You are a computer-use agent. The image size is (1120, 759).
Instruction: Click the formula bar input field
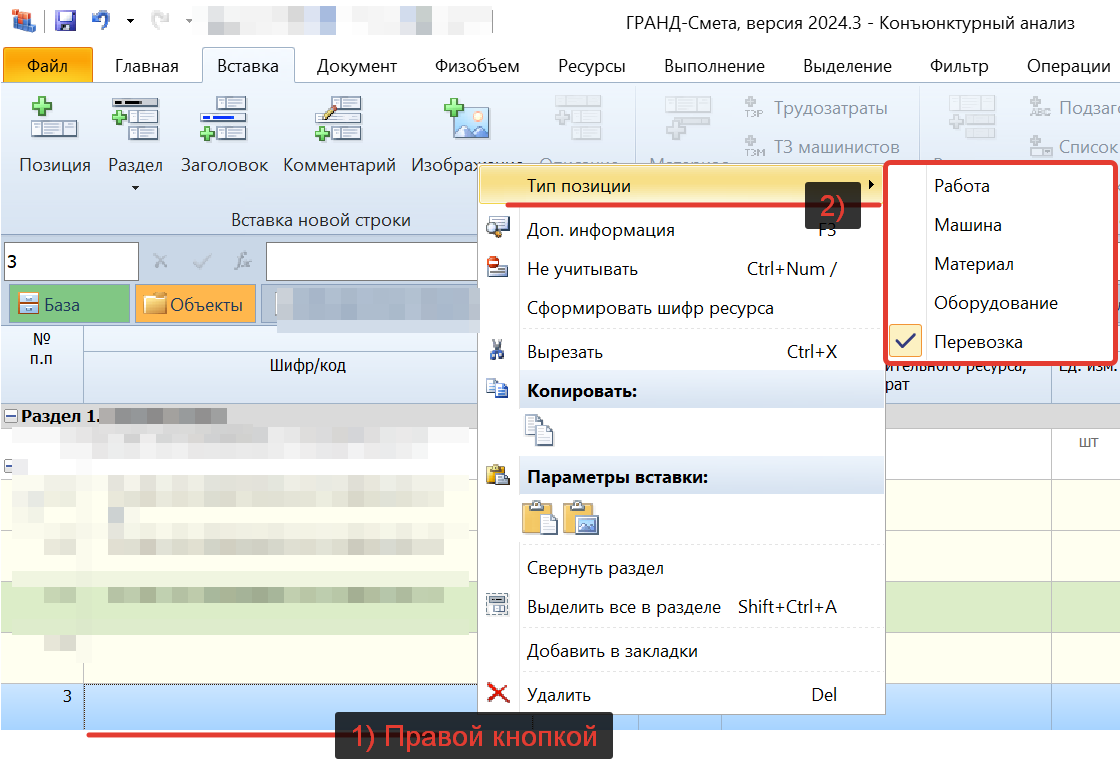tap(371, 261)
